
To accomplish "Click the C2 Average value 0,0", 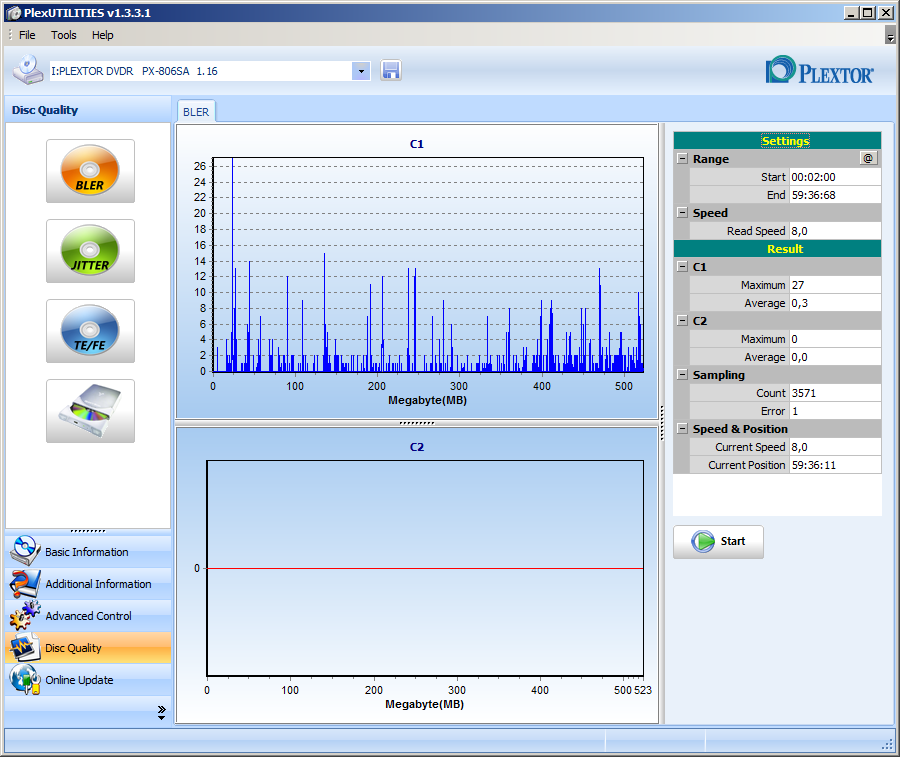I will click(835, 357).
